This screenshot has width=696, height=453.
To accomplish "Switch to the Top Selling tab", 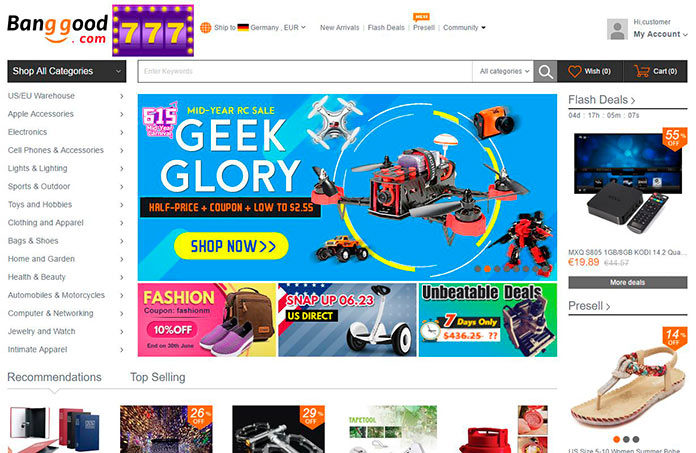I will (x=158, y=377).
